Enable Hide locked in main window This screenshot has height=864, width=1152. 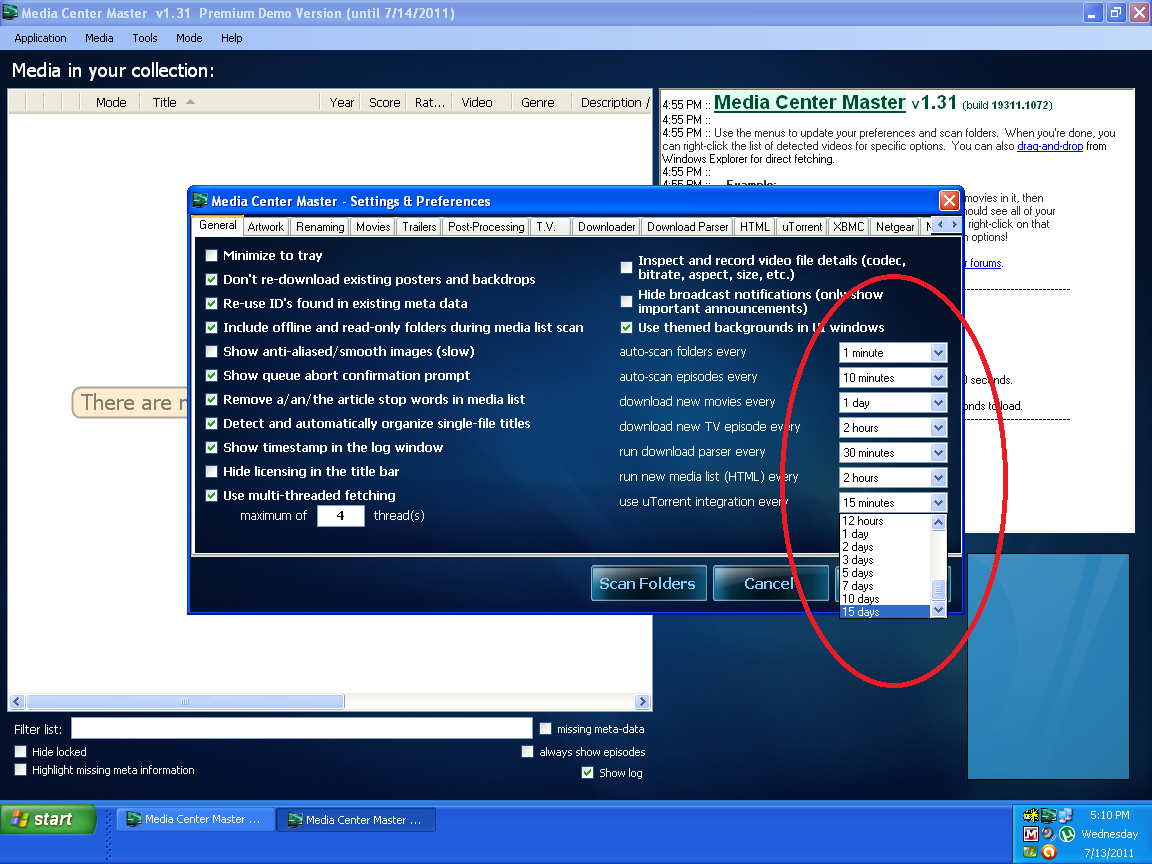[21, 752]
